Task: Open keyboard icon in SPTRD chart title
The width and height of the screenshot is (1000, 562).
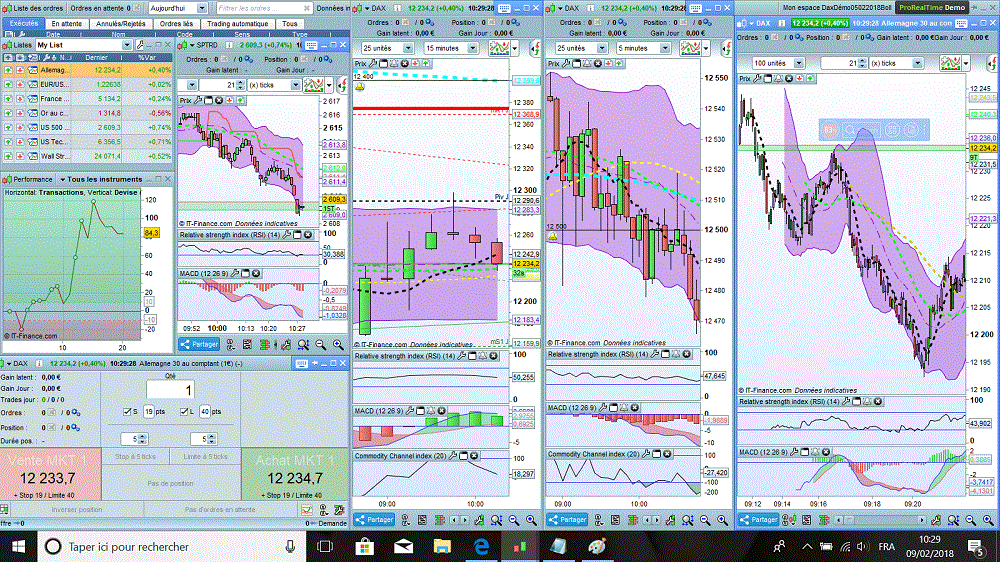Action: point(311,45)
